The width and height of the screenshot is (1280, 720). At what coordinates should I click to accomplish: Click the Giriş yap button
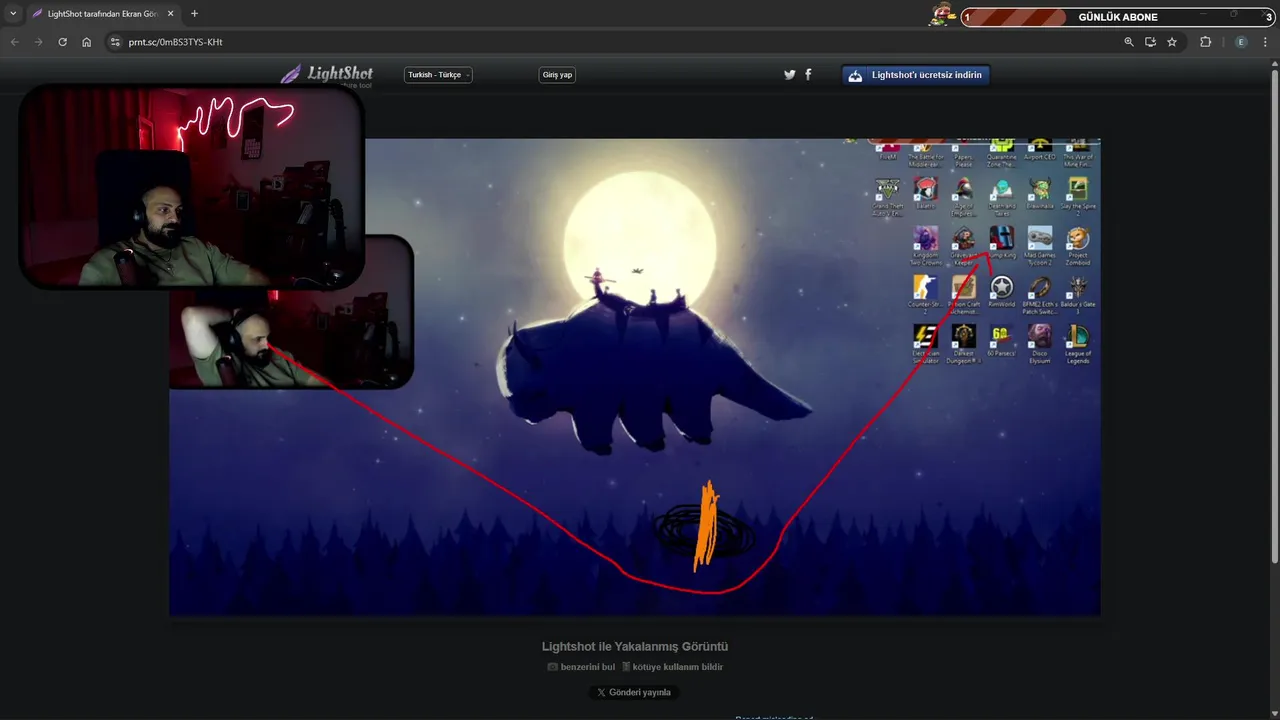click(557, 75)
